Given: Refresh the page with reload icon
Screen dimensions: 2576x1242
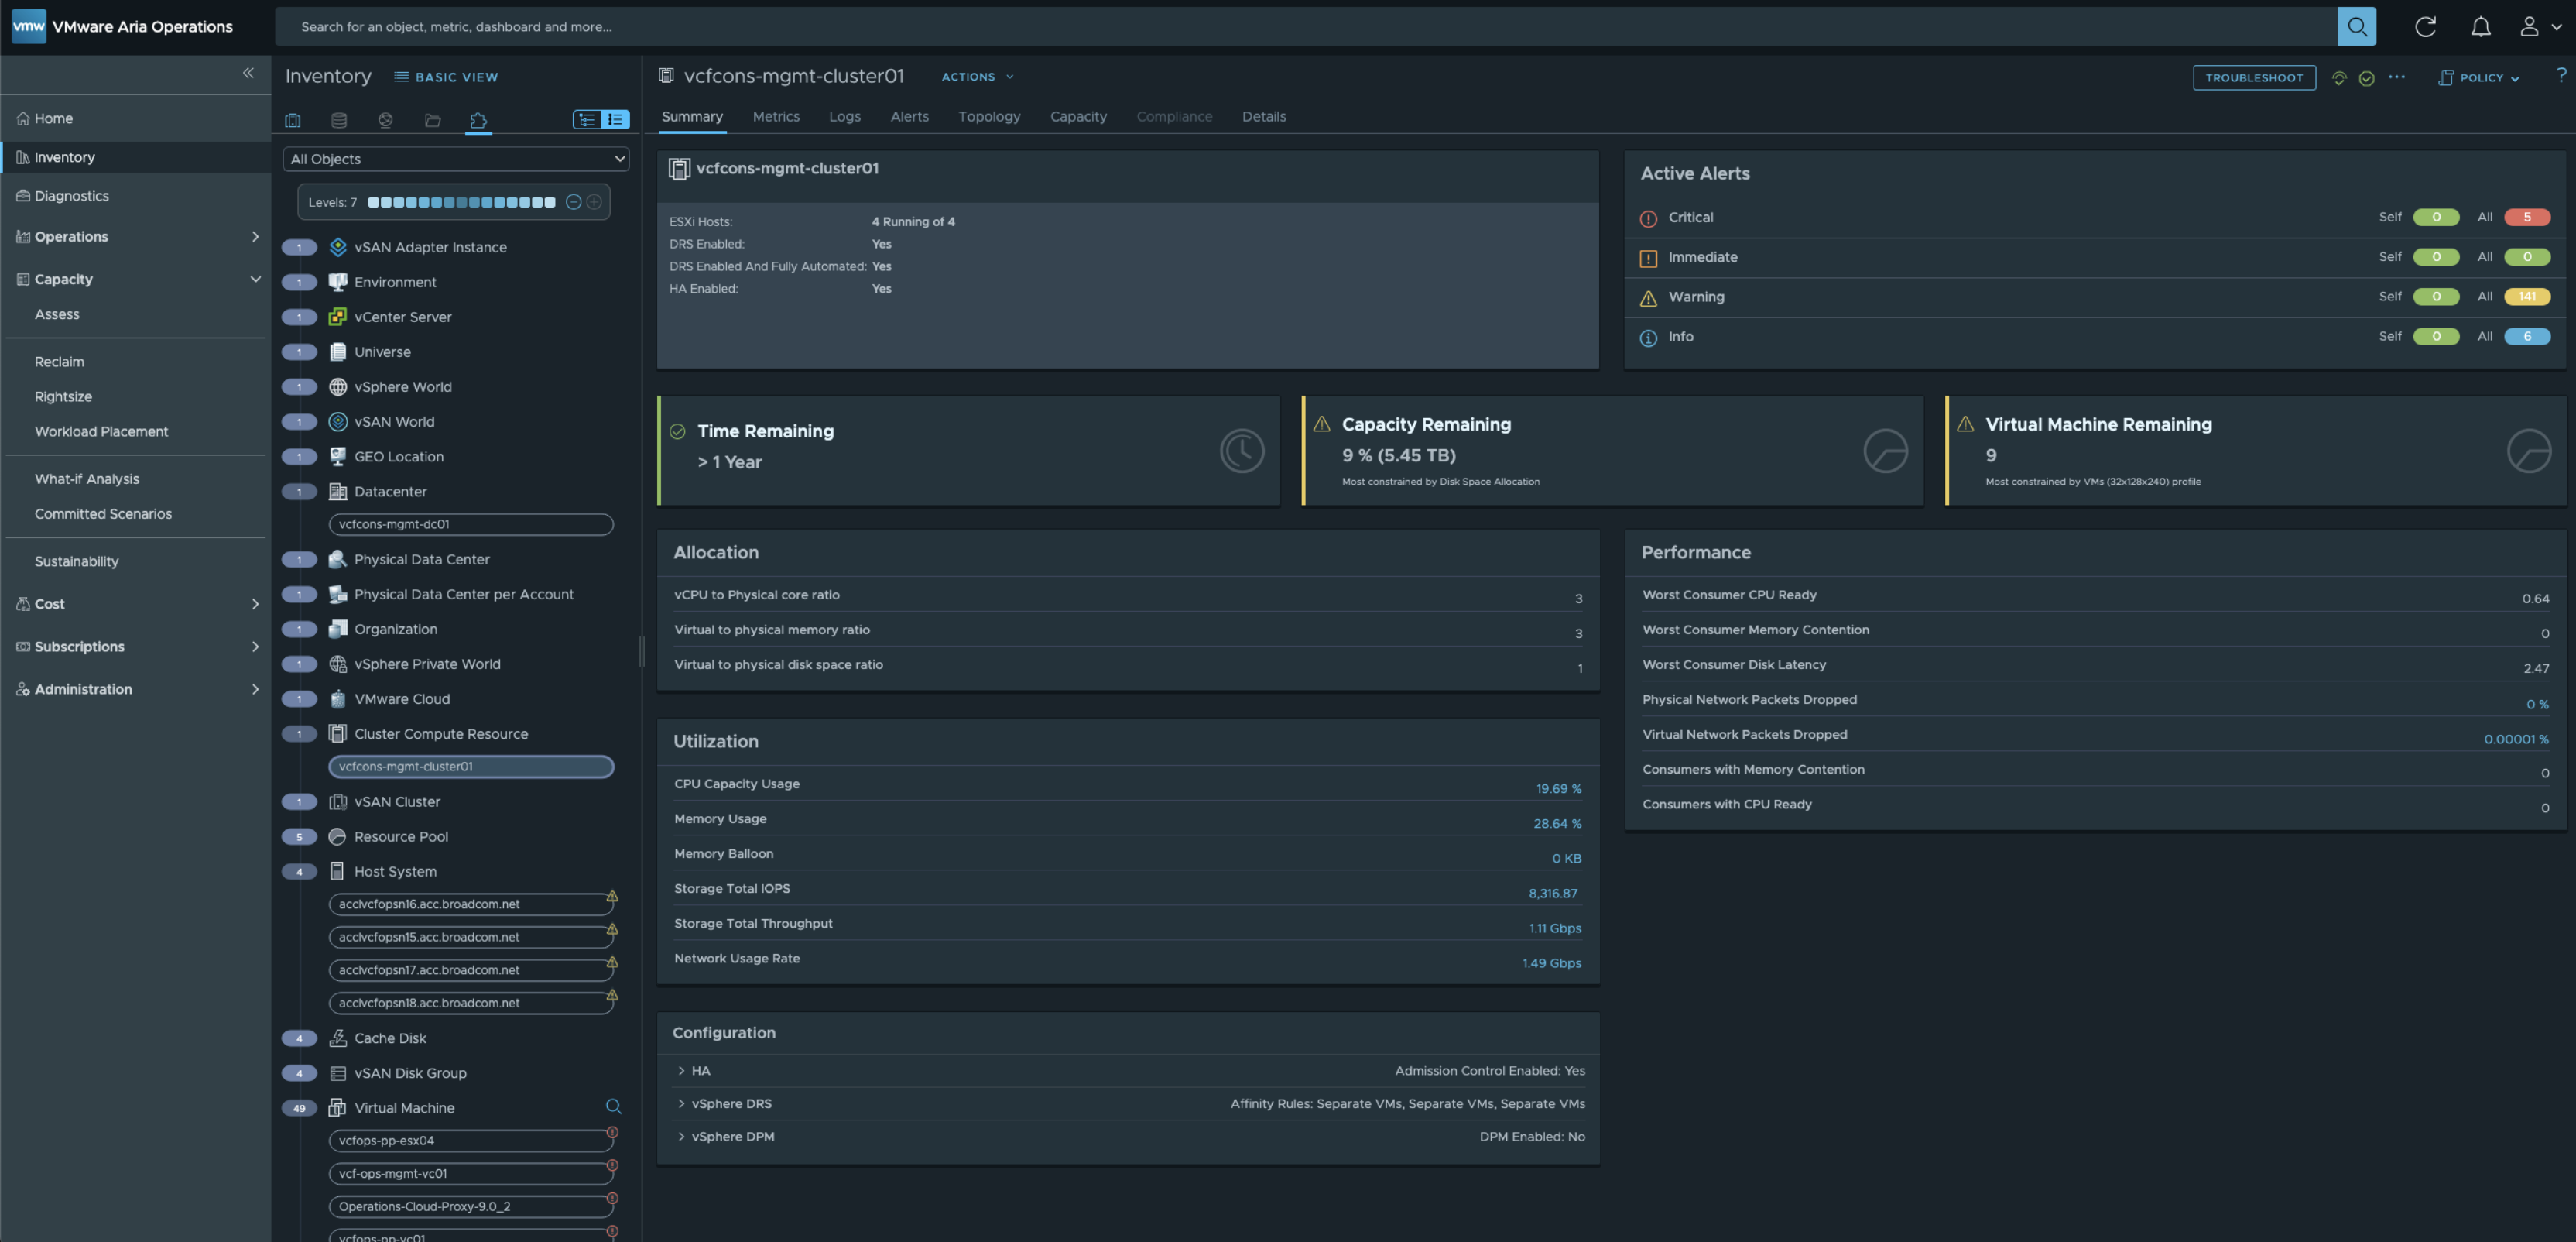Looking at the screenshot, I should coord(2425,27).
